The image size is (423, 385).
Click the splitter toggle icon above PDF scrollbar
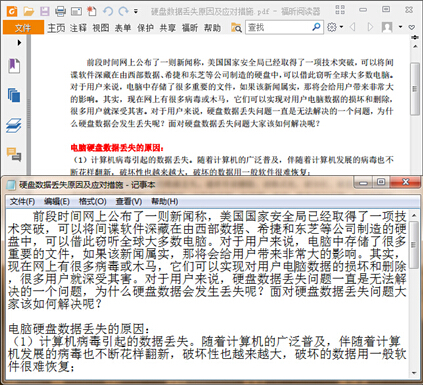(x=415, y=38)
